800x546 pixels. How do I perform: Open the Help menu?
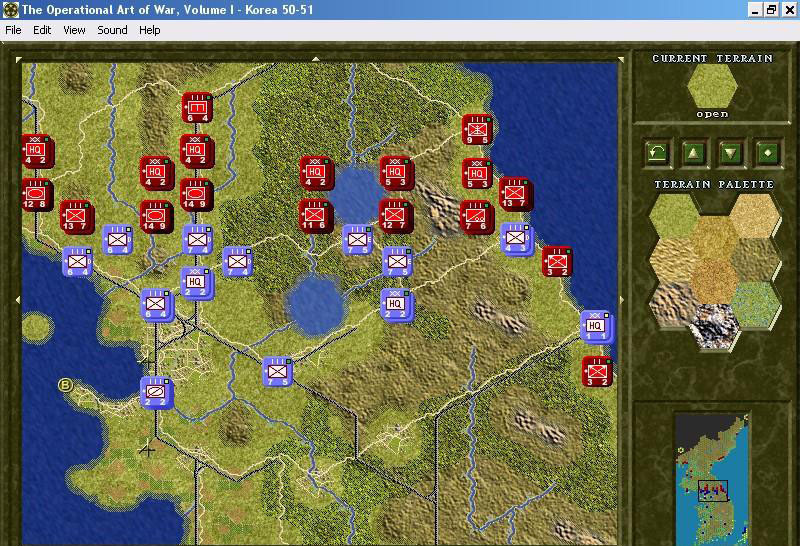click(x=149, y=30)
